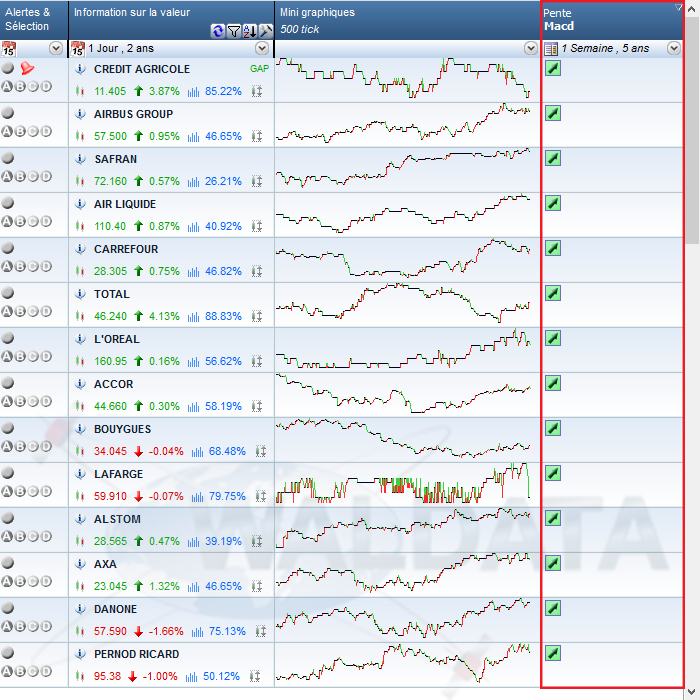The height and width of the screenshot is (700, 700).
Task: Open the BOUYGUES stock name
Action: tap(122, 429)
